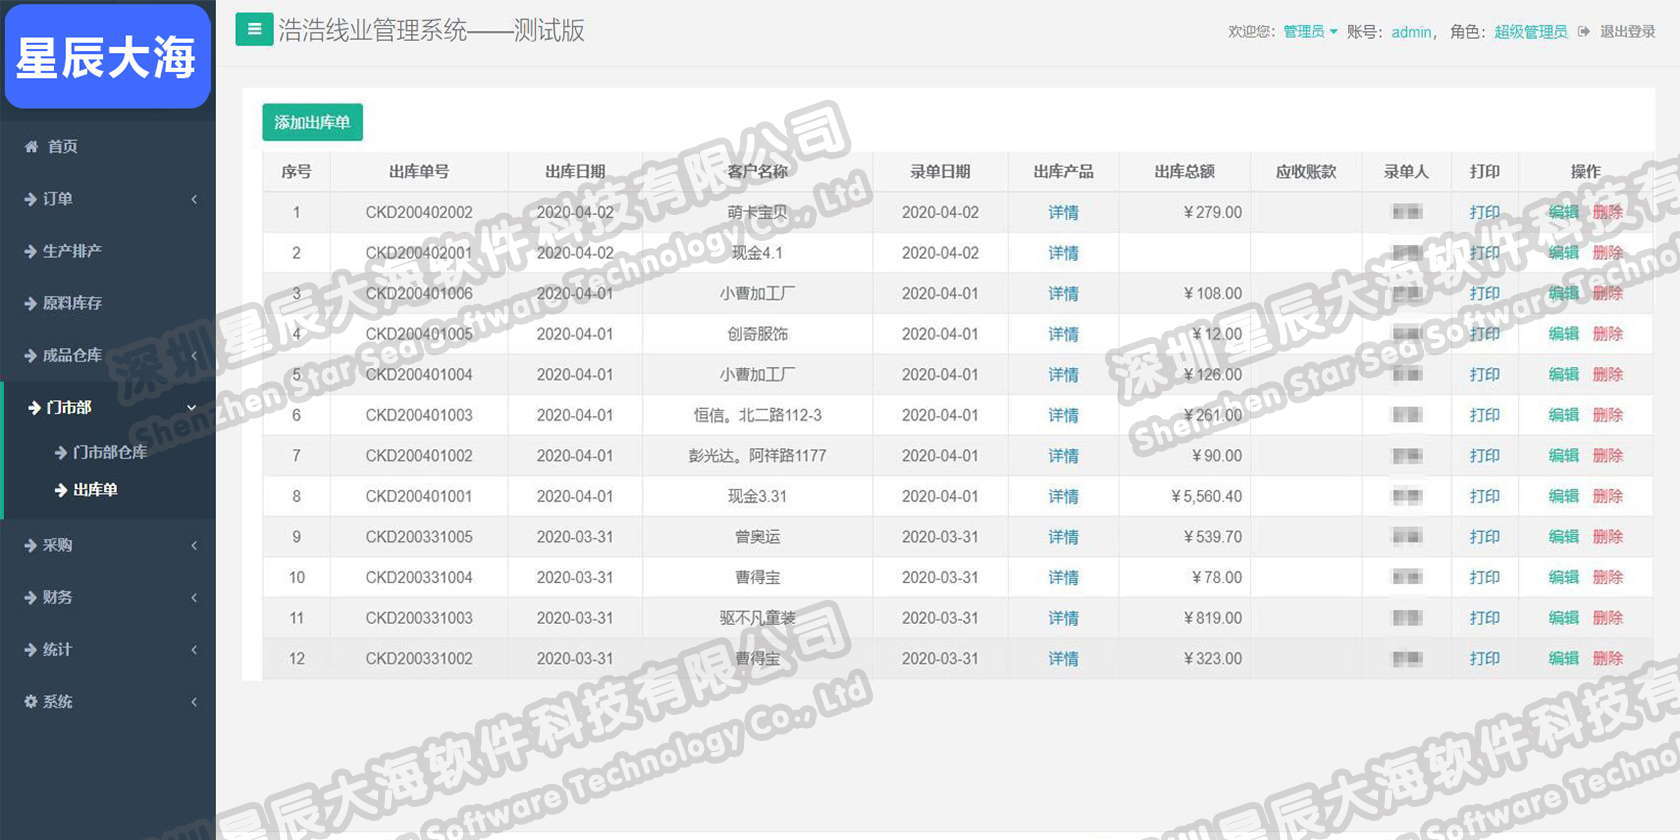Collapse the 门市部 sidebar section chevron
1680x840 pixels.
point(192,408)
